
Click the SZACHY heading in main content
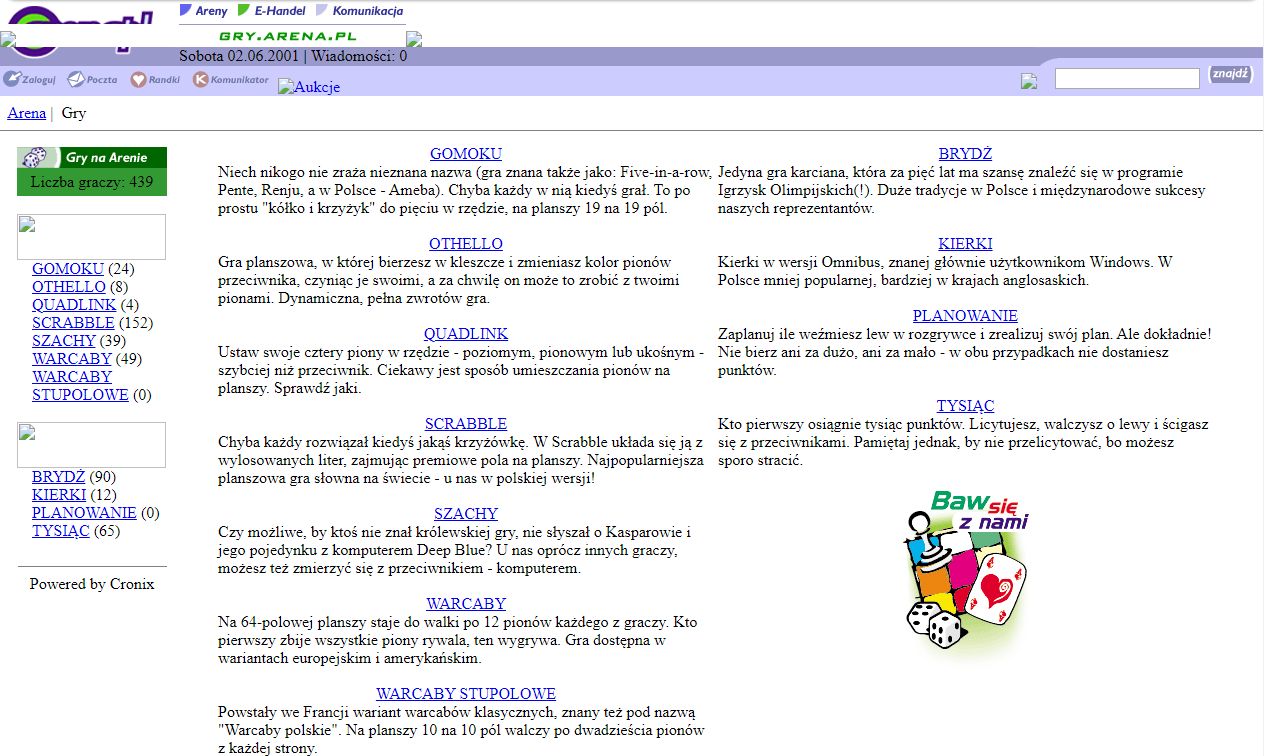tap(466, 514)
